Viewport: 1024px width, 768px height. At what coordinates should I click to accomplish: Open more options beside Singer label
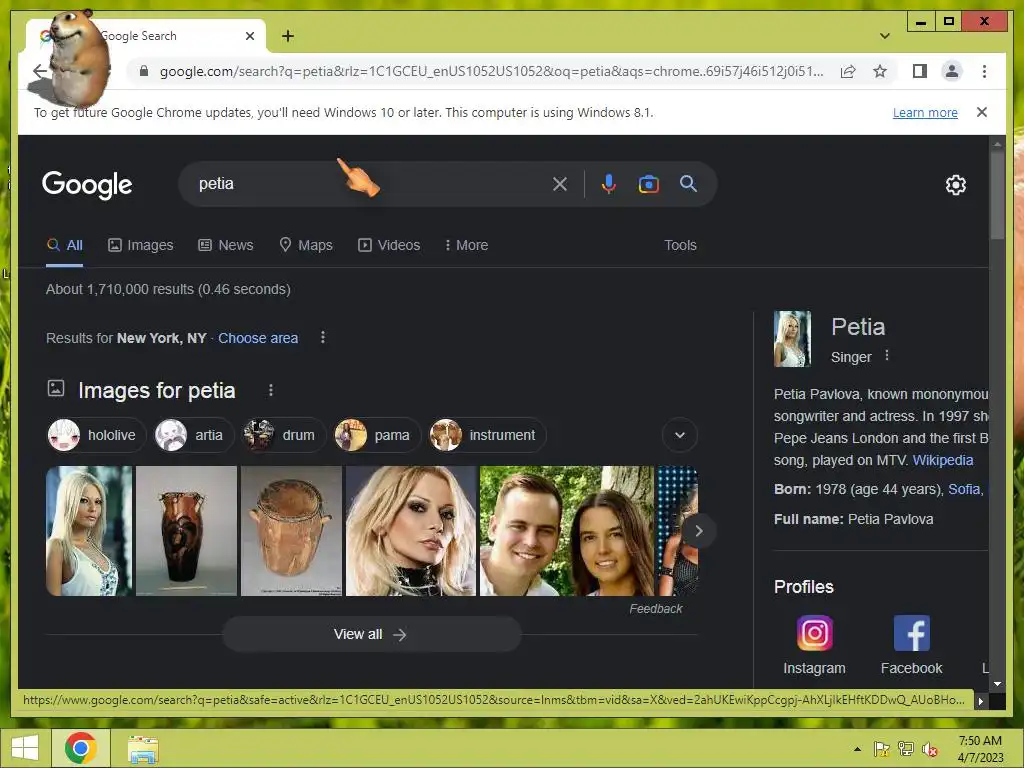point(886,355)
